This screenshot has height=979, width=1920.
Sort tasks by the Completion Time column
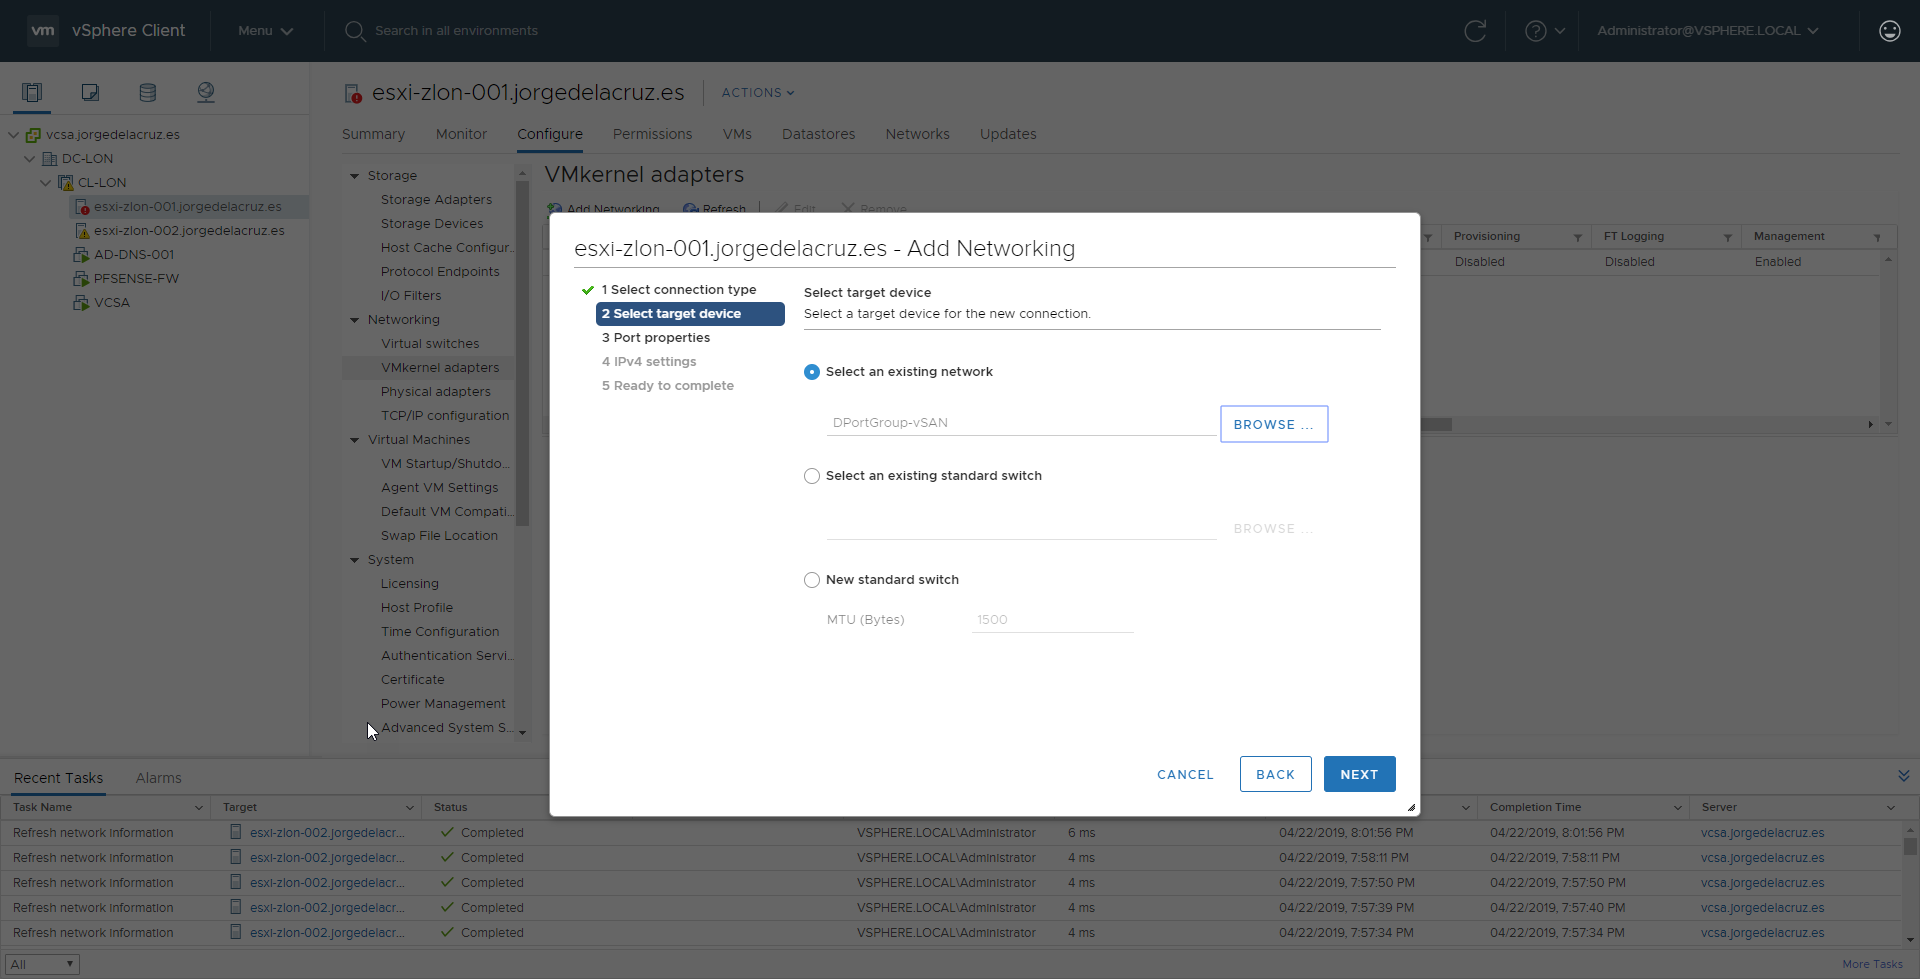(1585, 807)
